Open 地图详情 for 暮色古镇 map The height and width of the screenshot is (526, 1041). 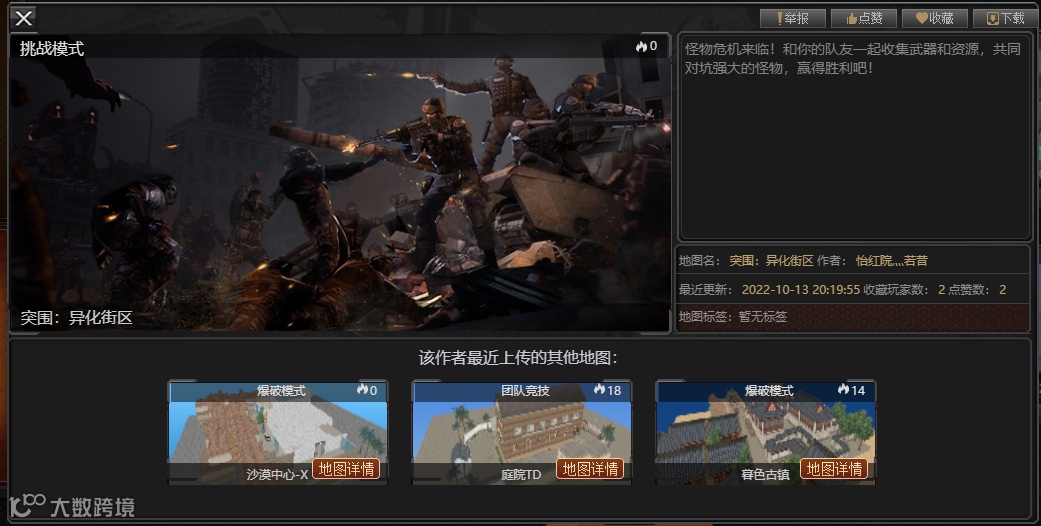(x=834, y=469)
